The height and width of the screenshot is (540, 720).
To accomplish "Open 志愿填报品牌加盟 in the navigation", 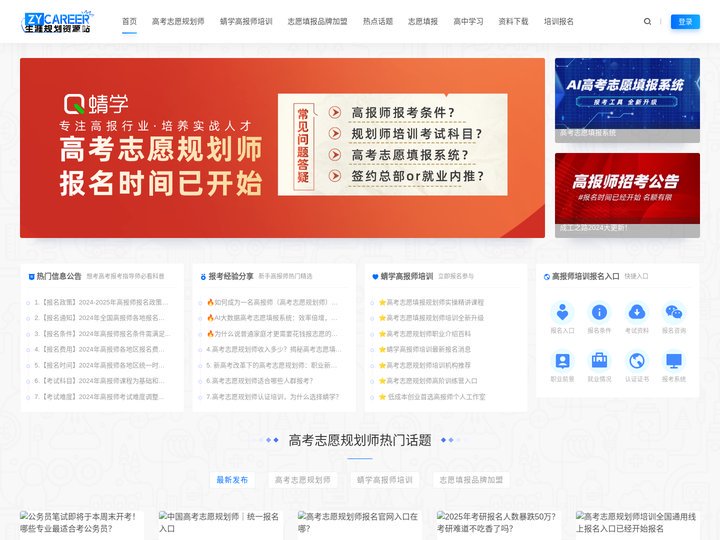I will (318, 22).
